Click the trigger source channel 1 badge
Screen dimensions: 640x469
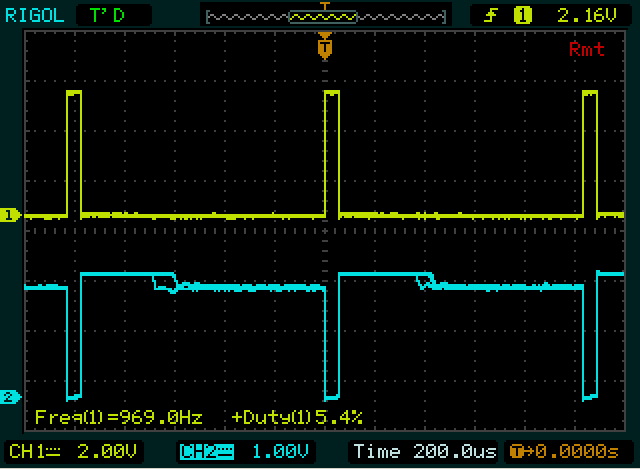click(x=522, y=16)
